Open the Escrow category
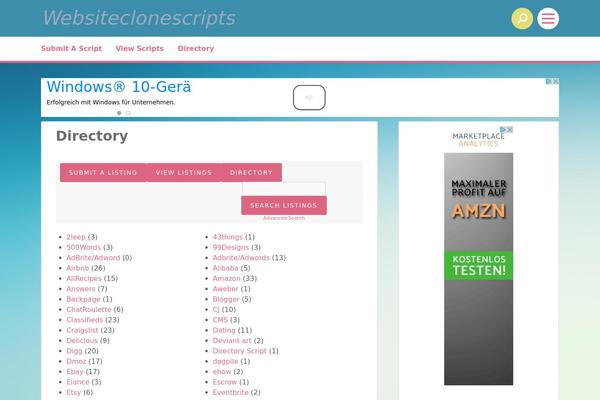Screen dimensions: 600x400 (x=225, y=382)
